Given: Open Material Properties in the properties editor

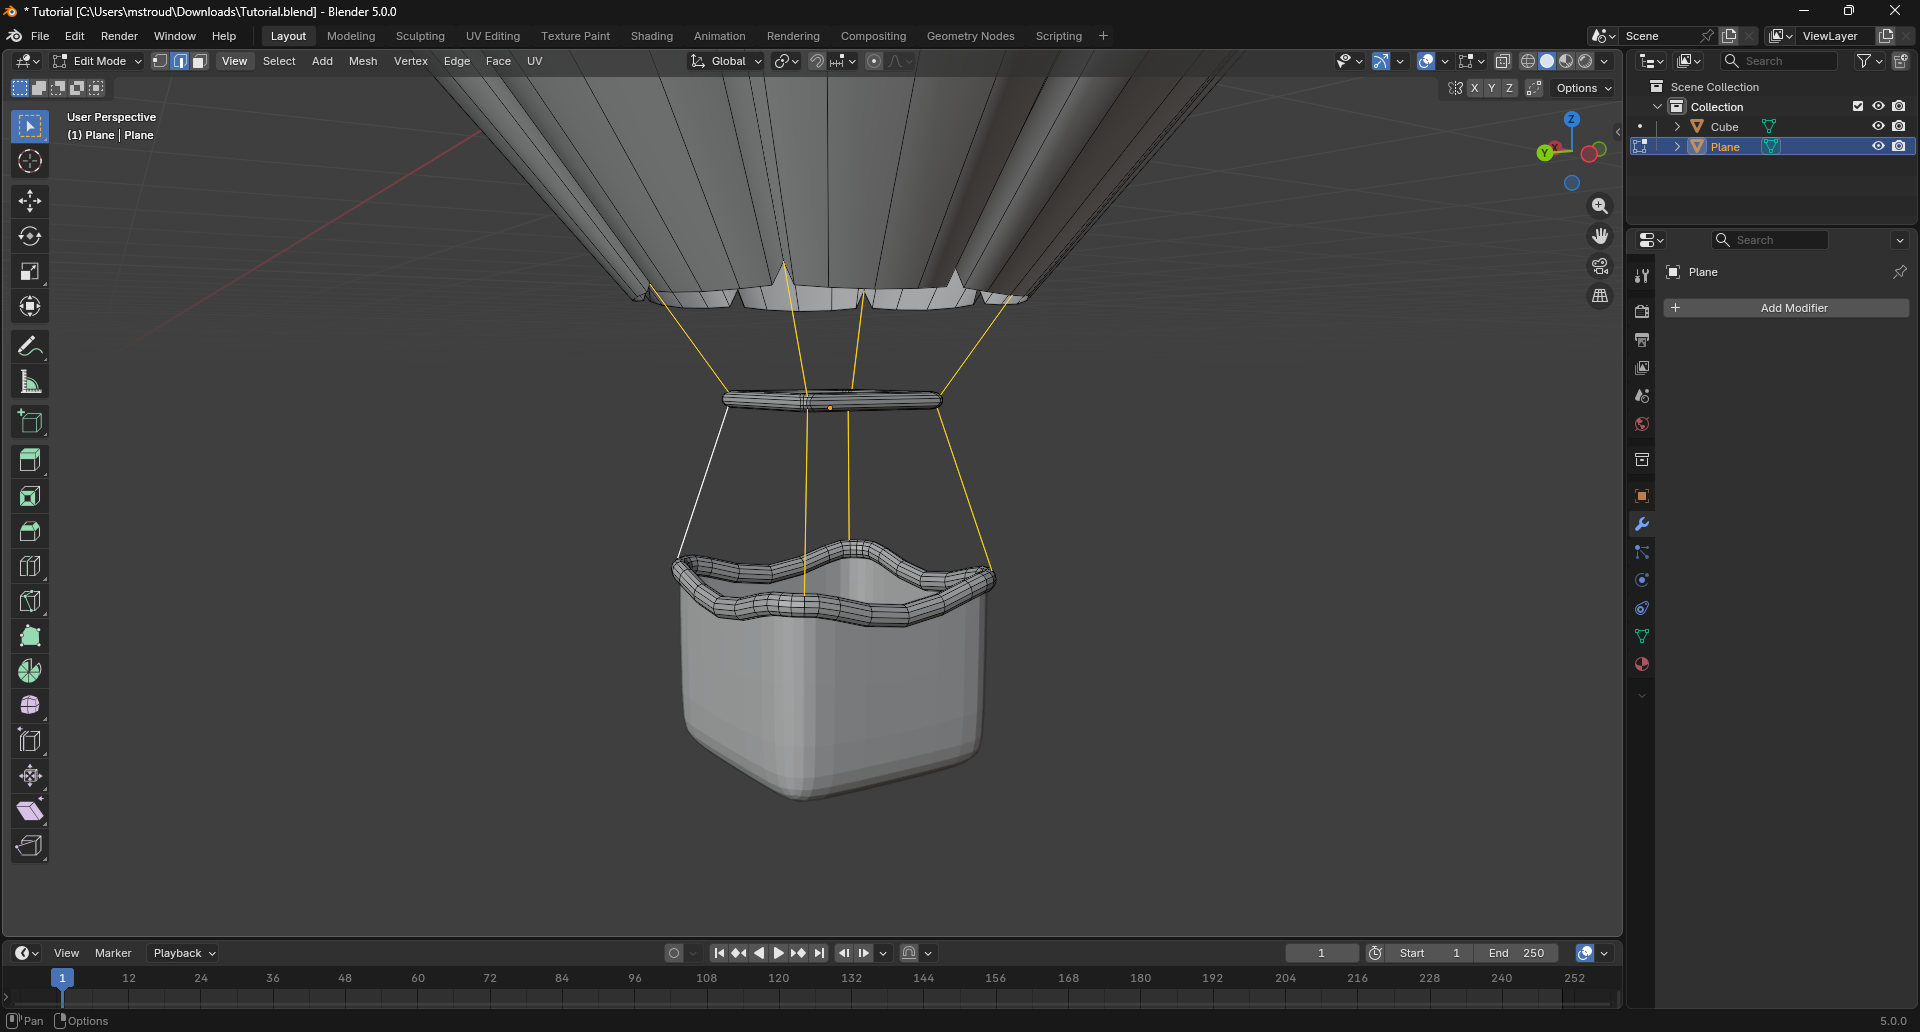Looking at the screenshot, I should click(1641, 664).
